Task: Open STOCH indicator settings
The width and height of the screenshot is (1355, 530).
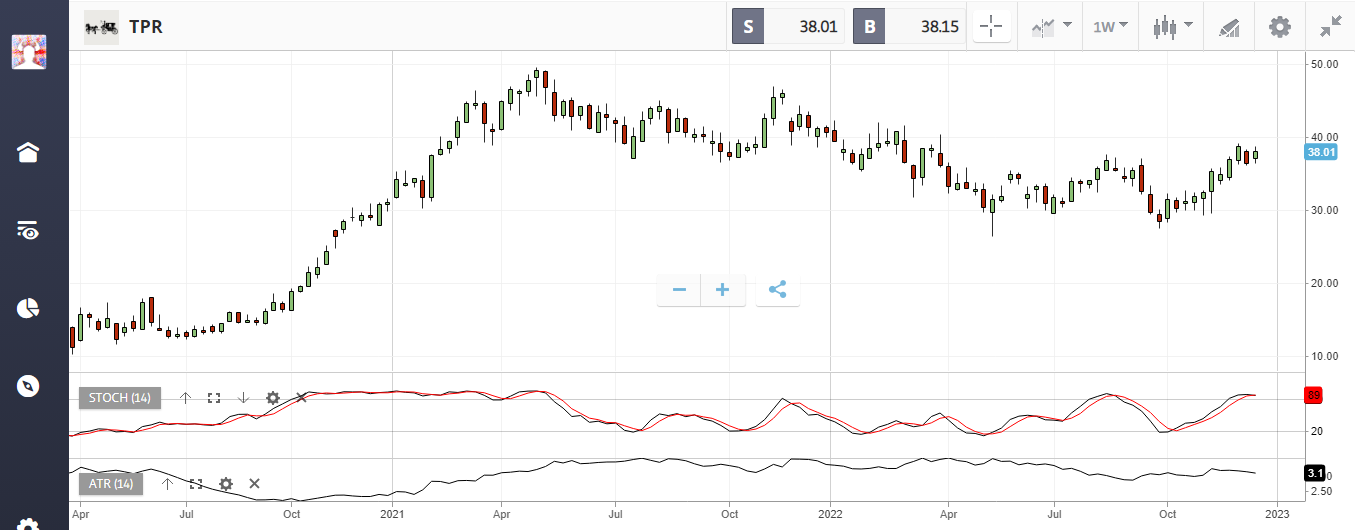Action: [273, 398]
